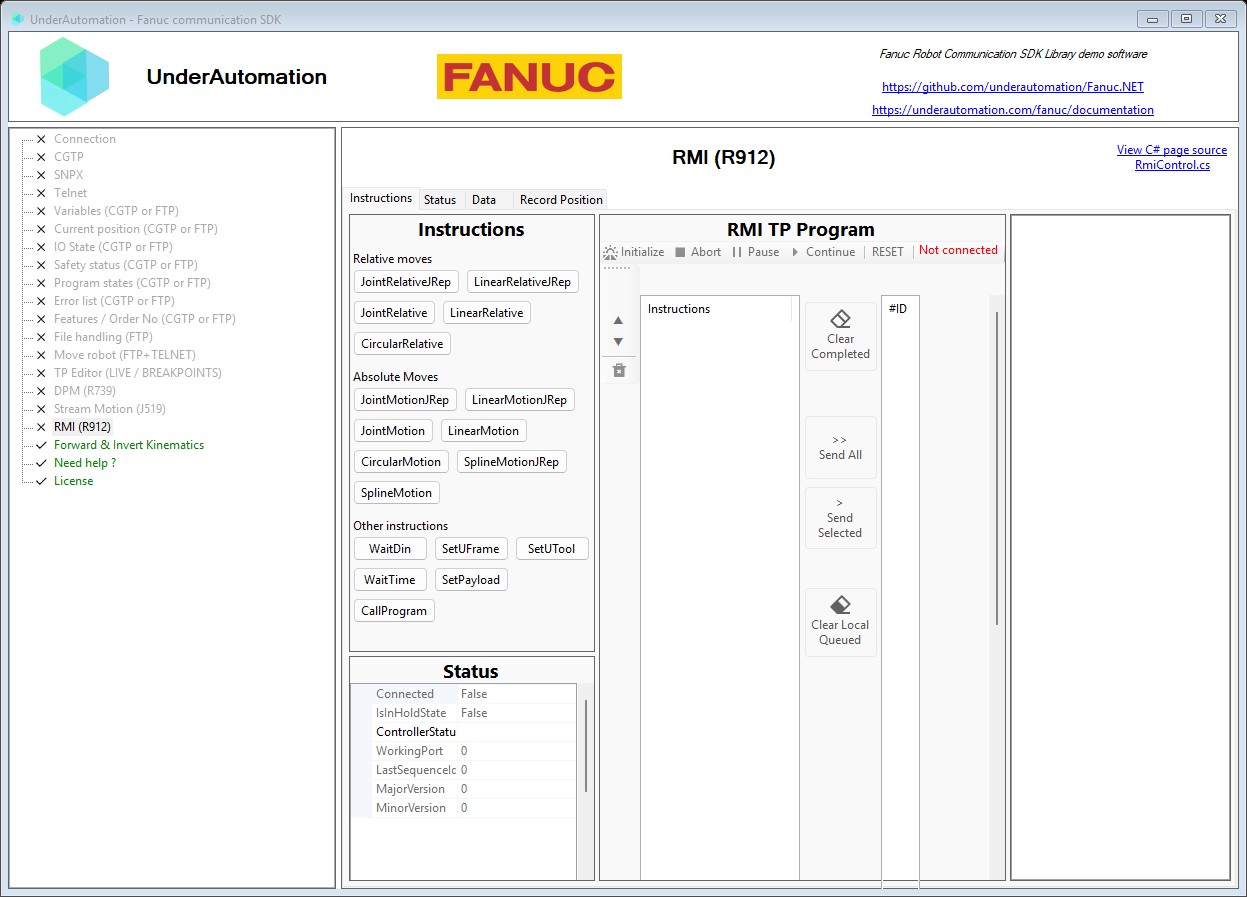
Task: Add a JointRelative instruction
Action: (x=394, y=313)
